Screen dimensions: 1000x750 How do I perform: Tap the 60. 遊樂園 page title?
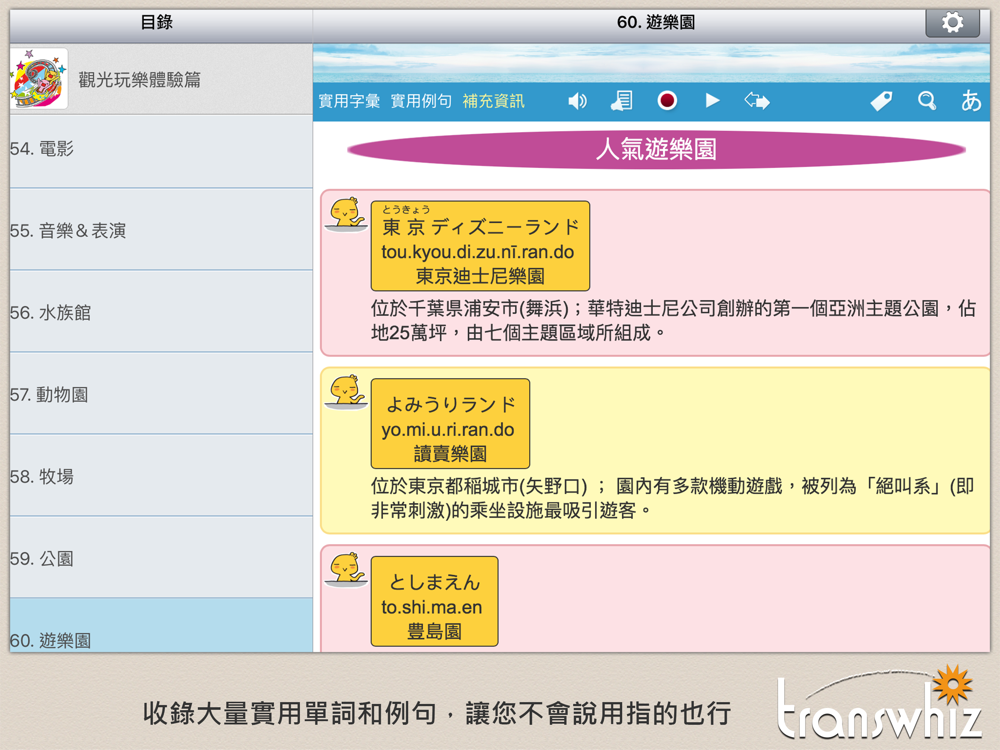tap(656, 22)
